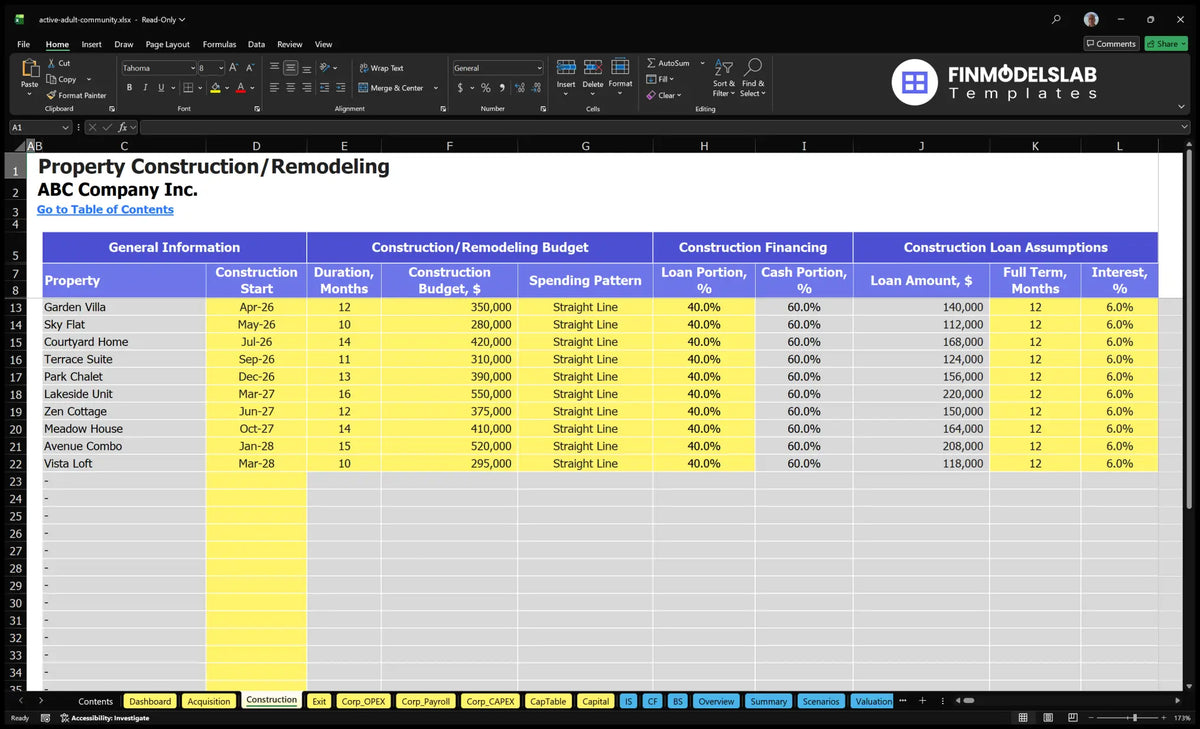The image size is (1200, 729).
Task: Click Accessibility: Investigate in the status bar
Action: (104, 718)
